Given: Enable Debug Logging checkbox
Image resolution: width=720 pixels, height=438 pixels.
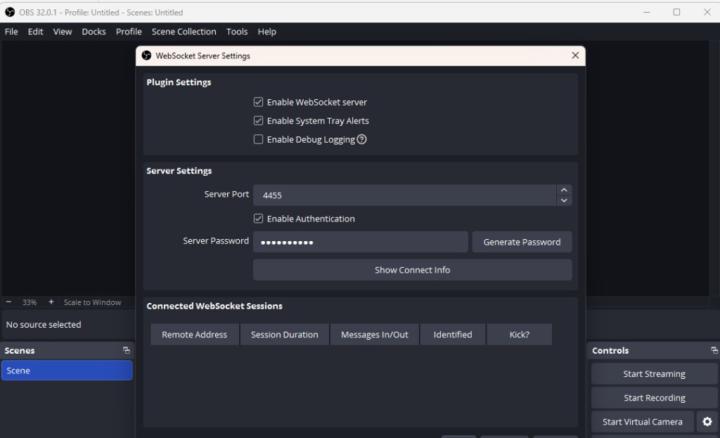Looking at the screenshot, I should click(x=259, y=140).
